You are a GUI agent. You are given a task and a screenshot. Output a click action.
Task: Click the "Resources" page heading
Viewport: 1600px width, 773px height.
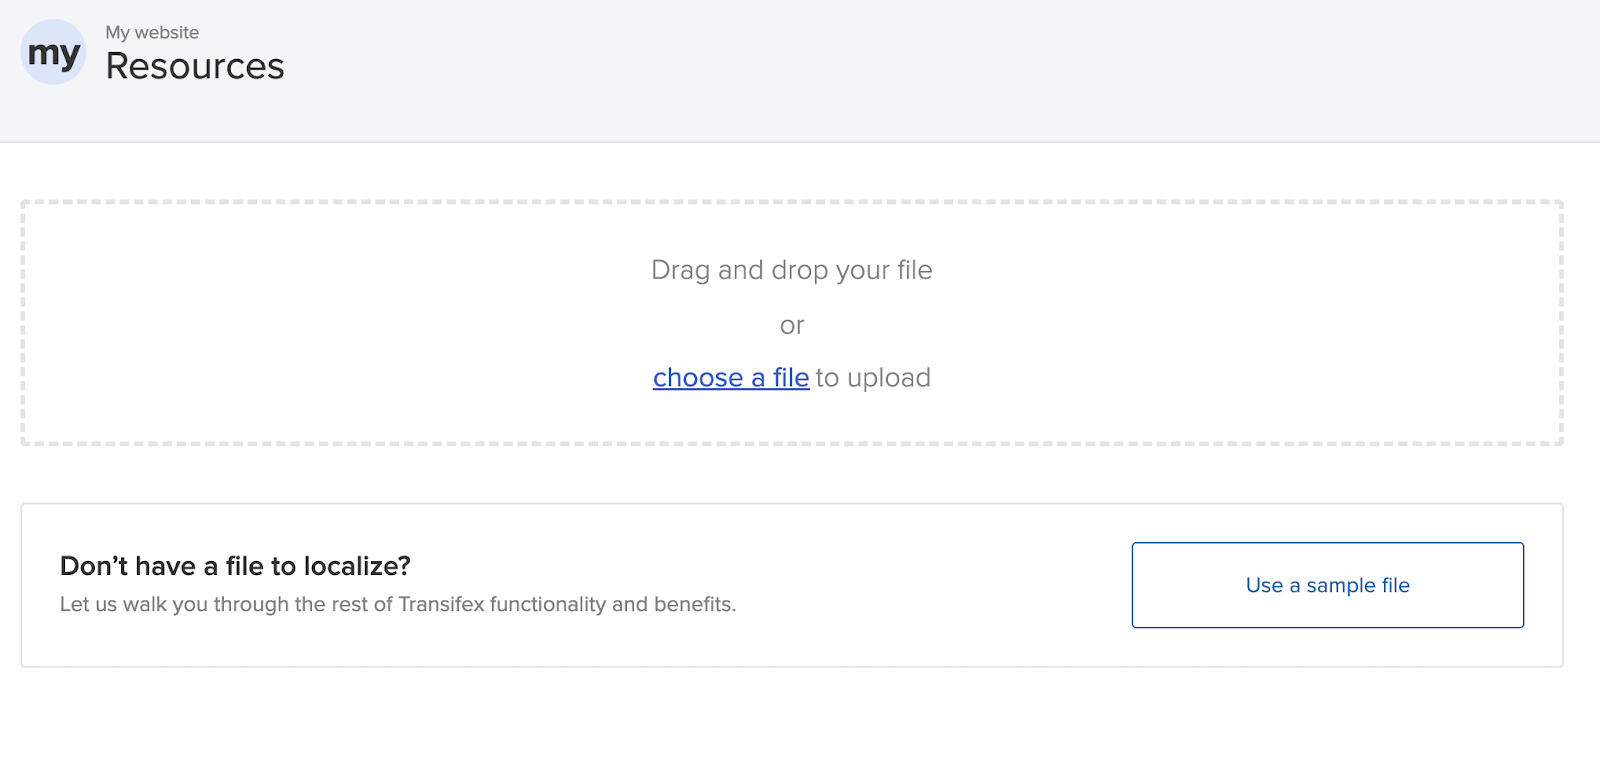tap(195, 66)
